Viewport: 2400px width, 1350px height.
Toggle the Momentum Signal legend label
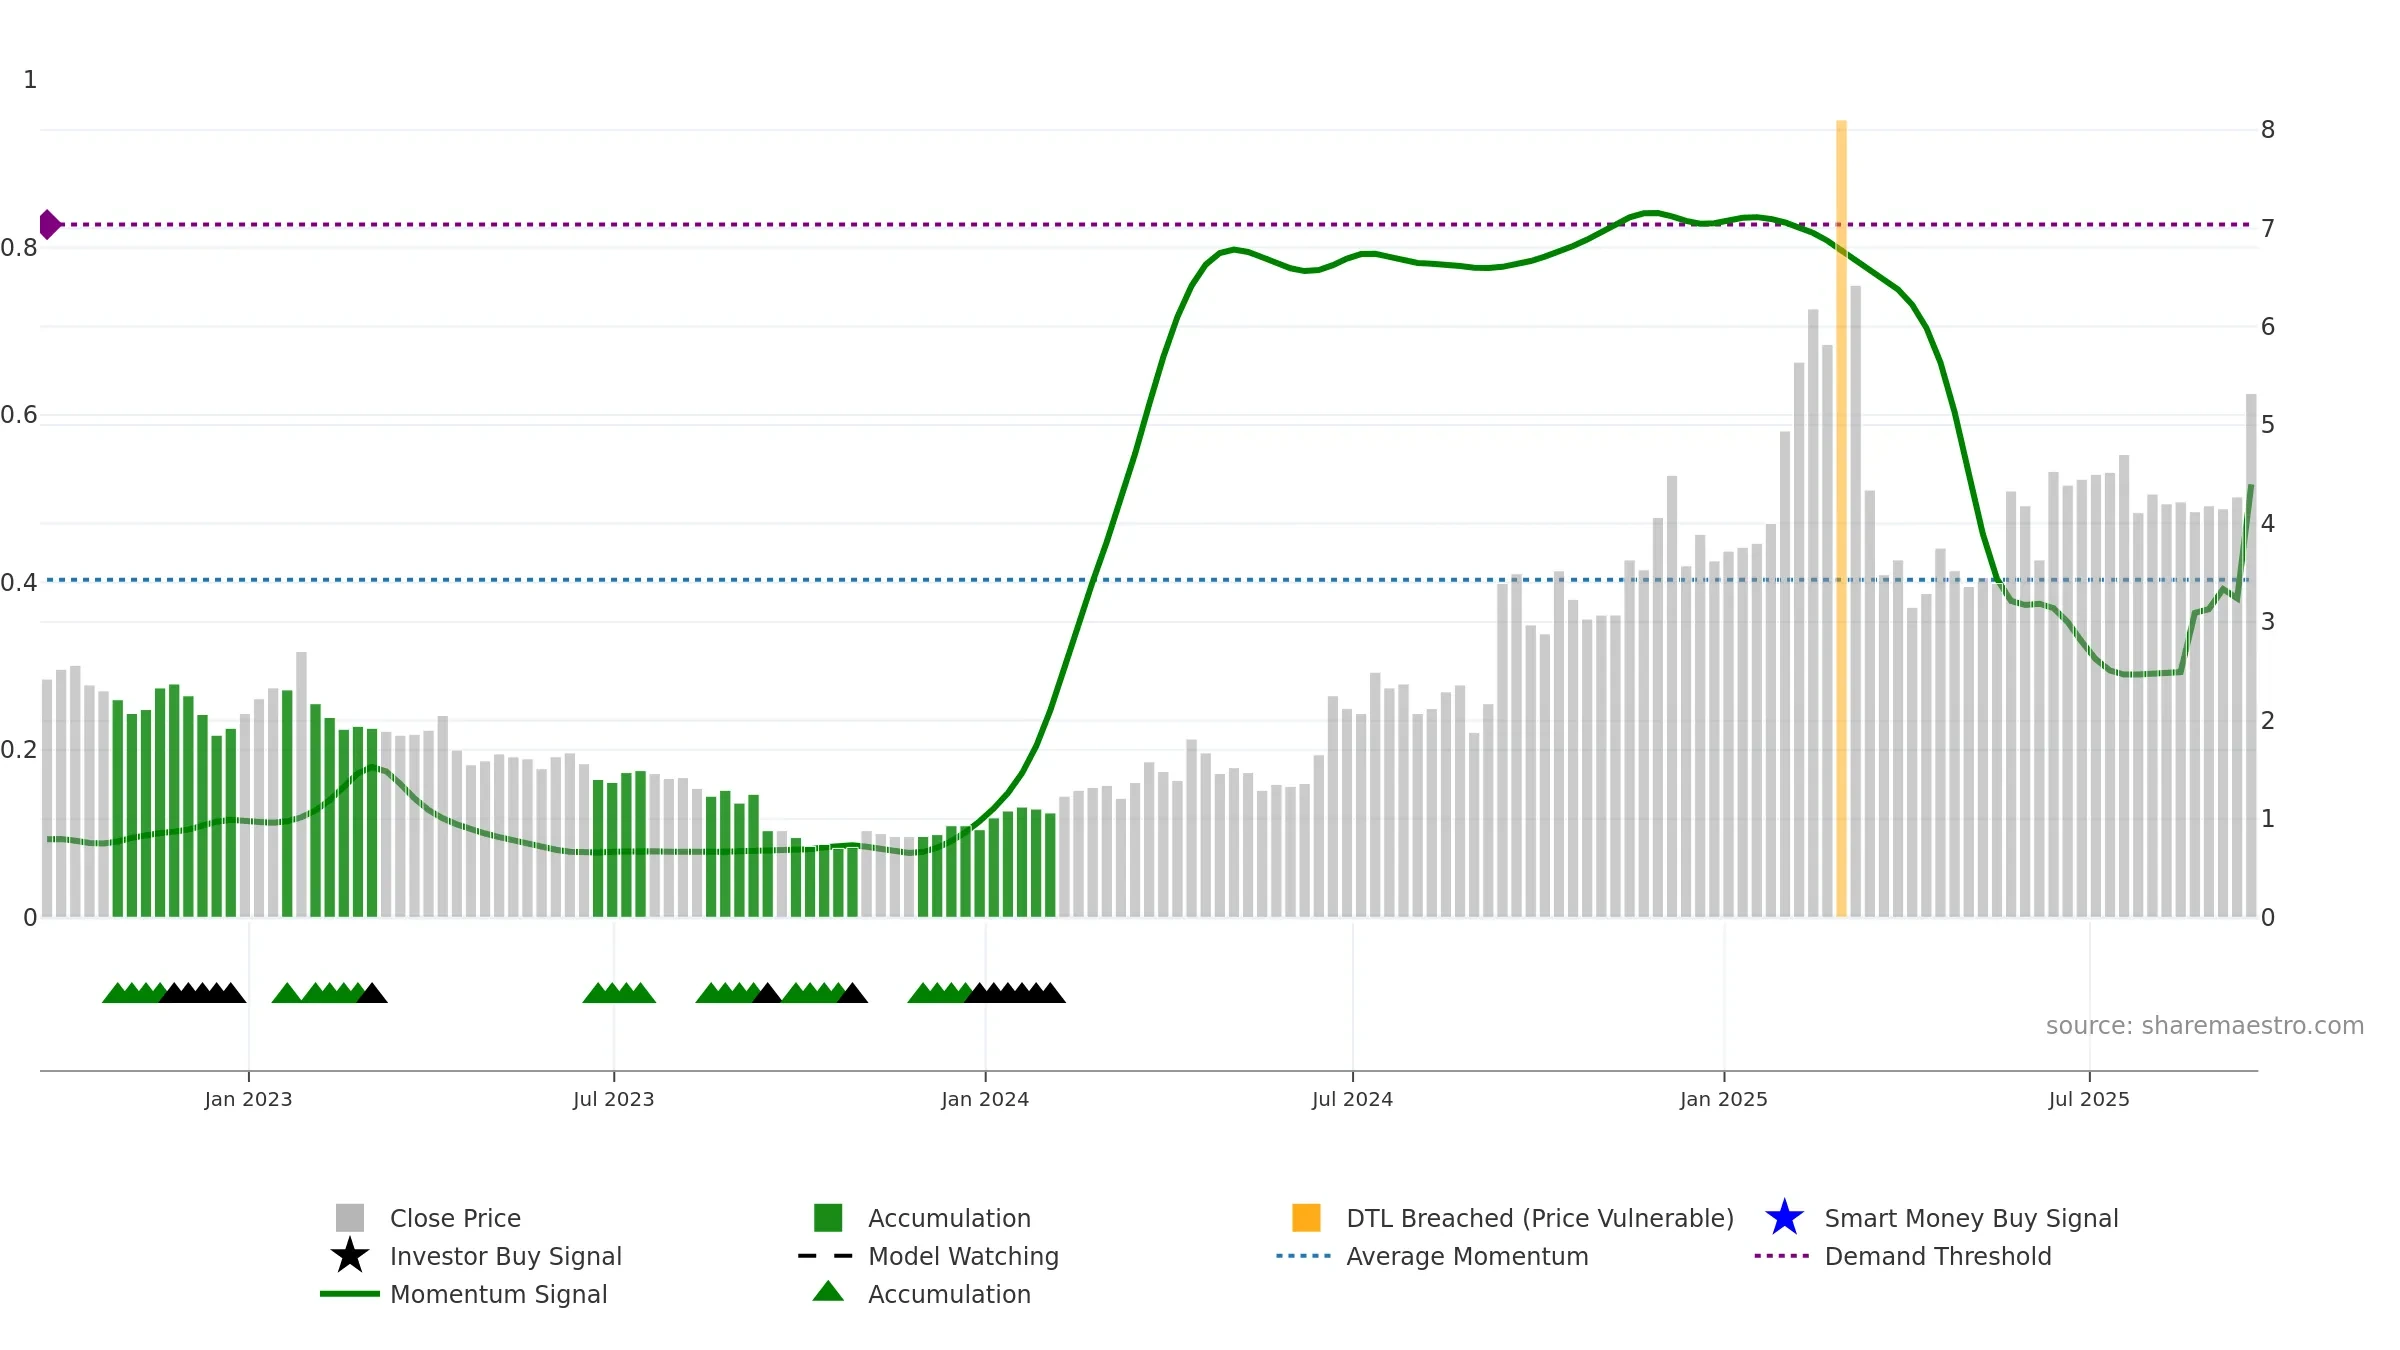click(x=499, y=1294)
